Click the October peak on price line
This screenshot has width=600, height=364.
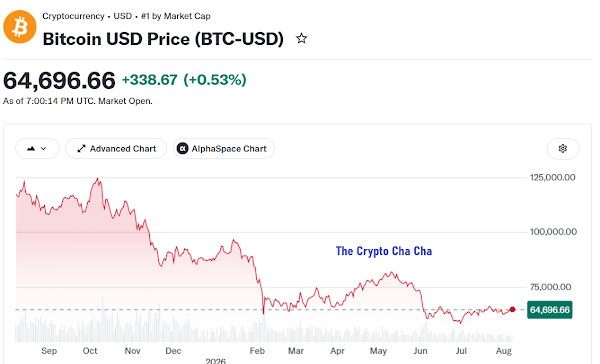click(98, 179)
